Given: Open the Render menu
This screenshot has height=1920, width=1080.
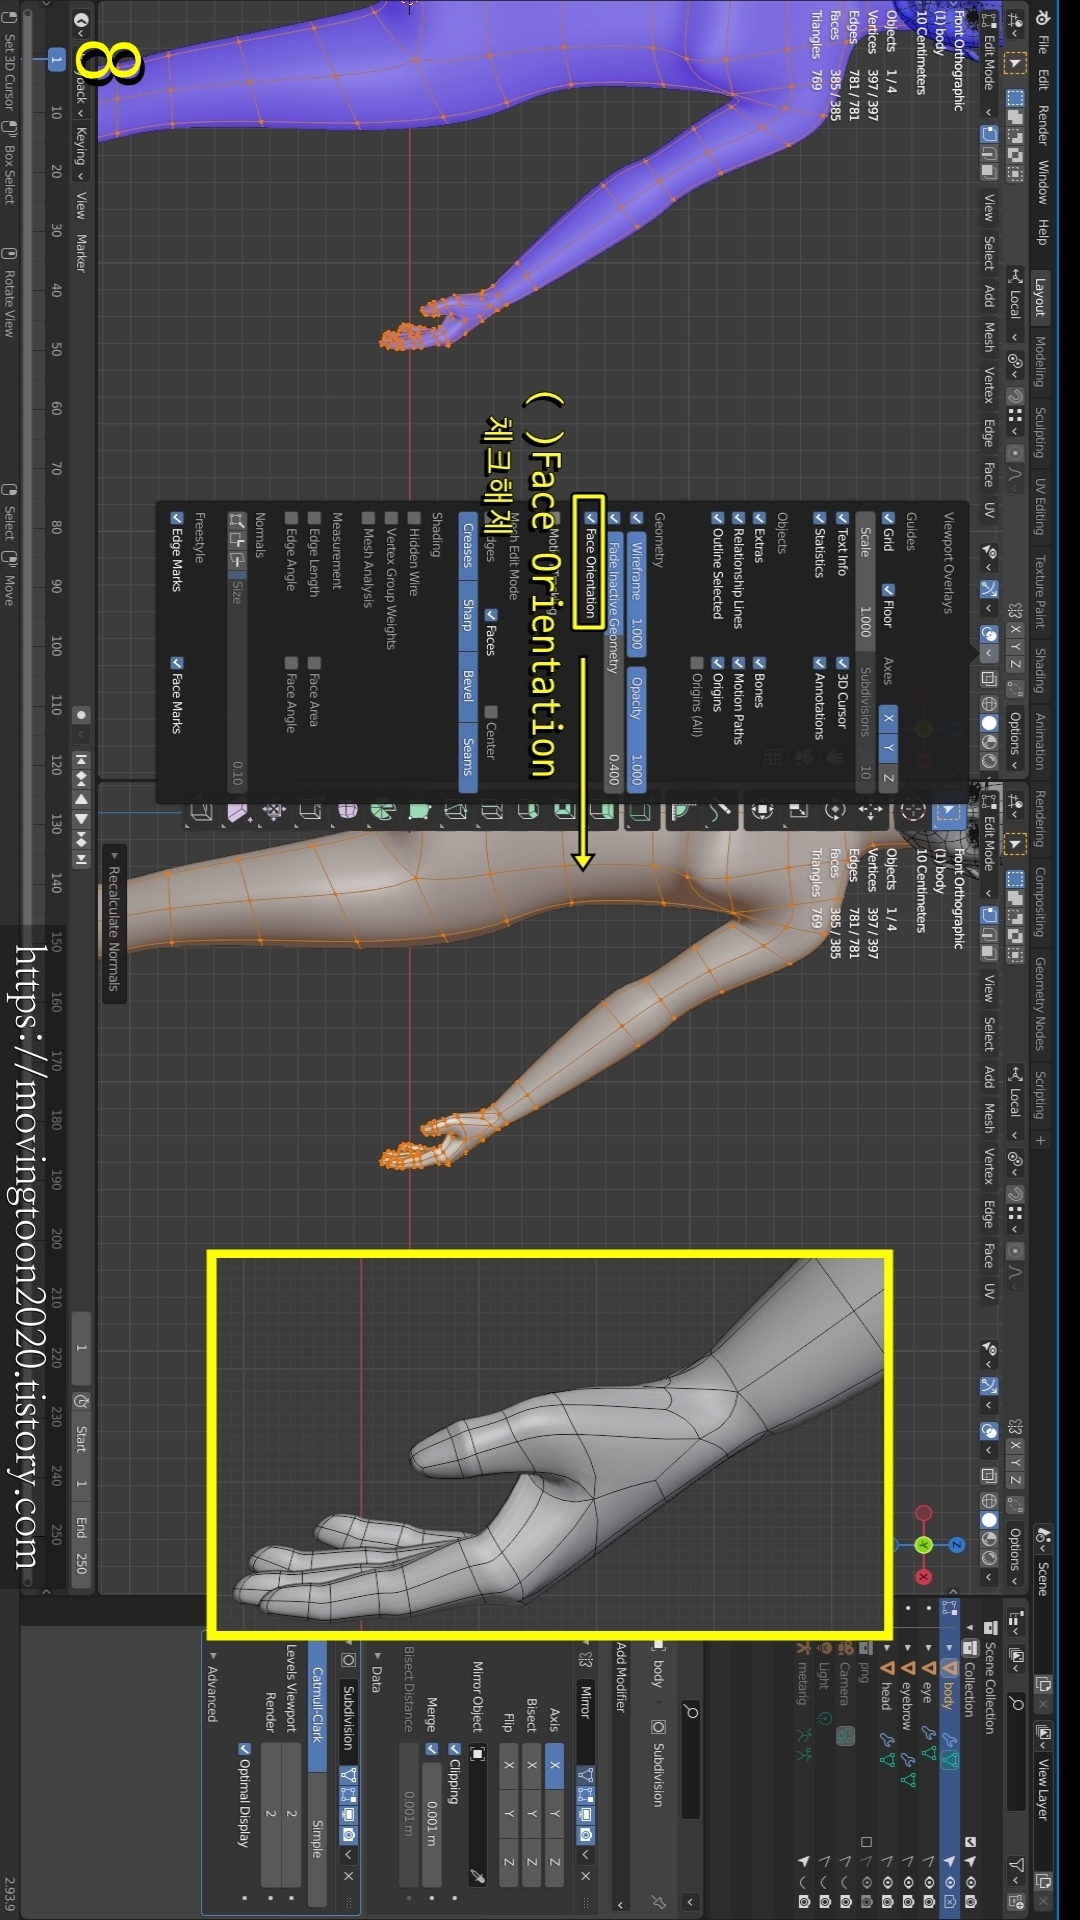Looking at the screenshot, I should point(1042,125).
